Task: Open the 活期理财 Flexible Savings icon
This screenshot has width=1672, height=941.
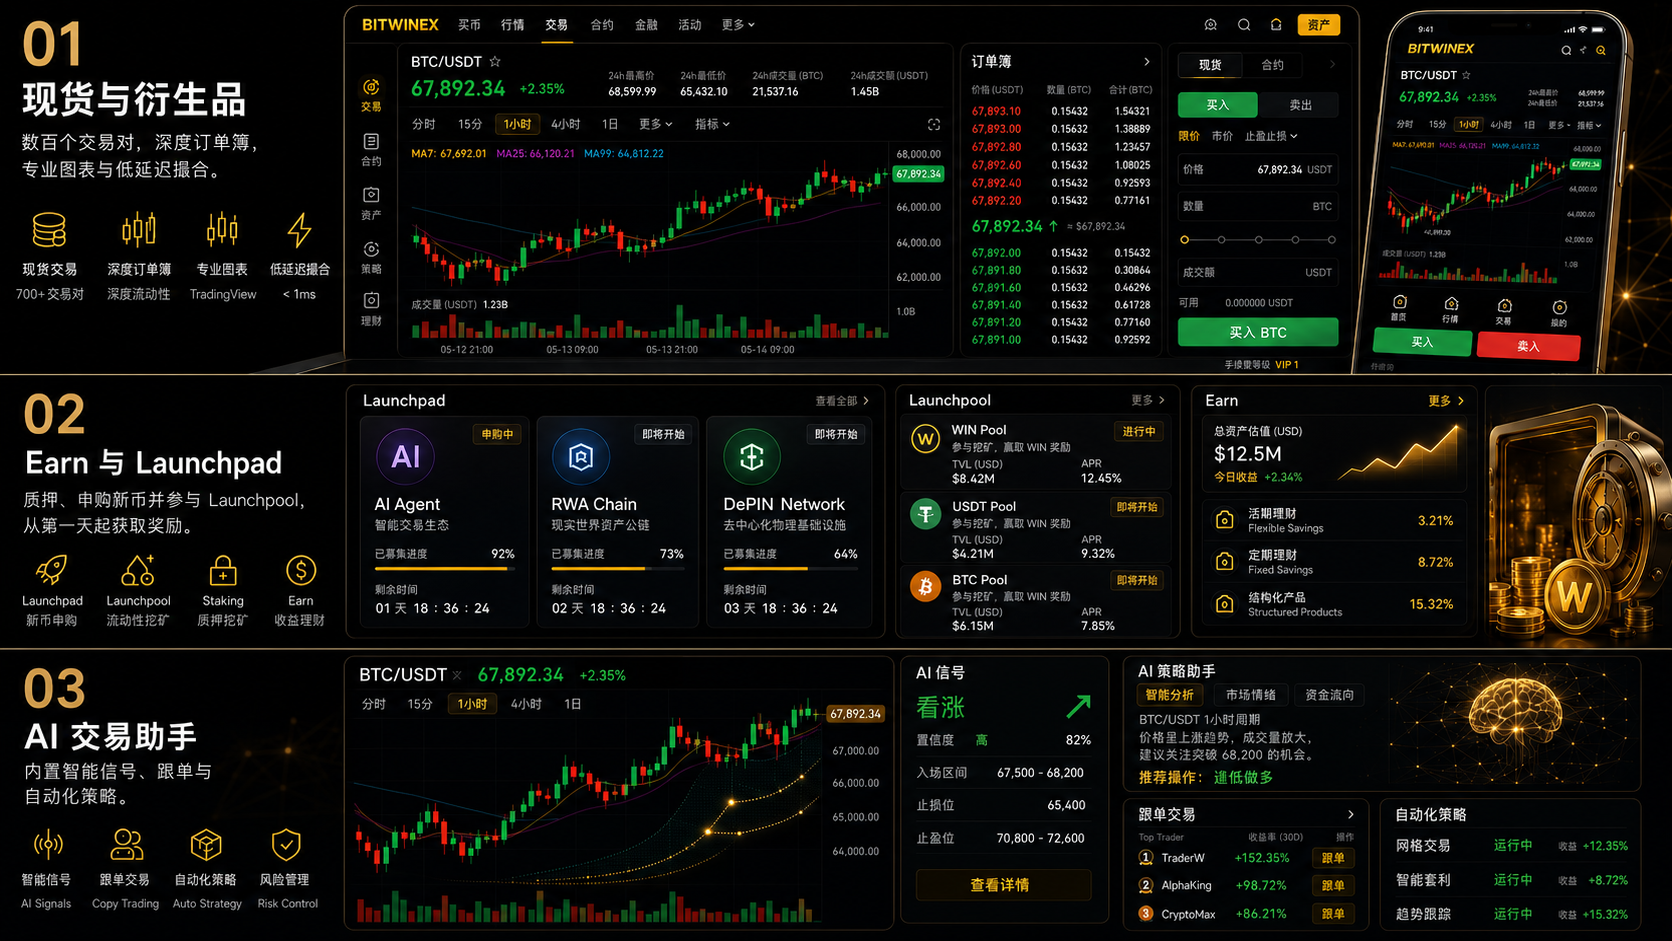Action: (1224, 520)
